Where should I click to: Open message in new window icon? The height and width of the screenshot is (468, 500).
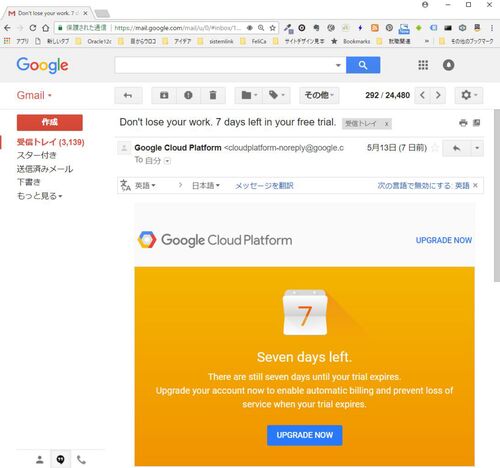477,123
